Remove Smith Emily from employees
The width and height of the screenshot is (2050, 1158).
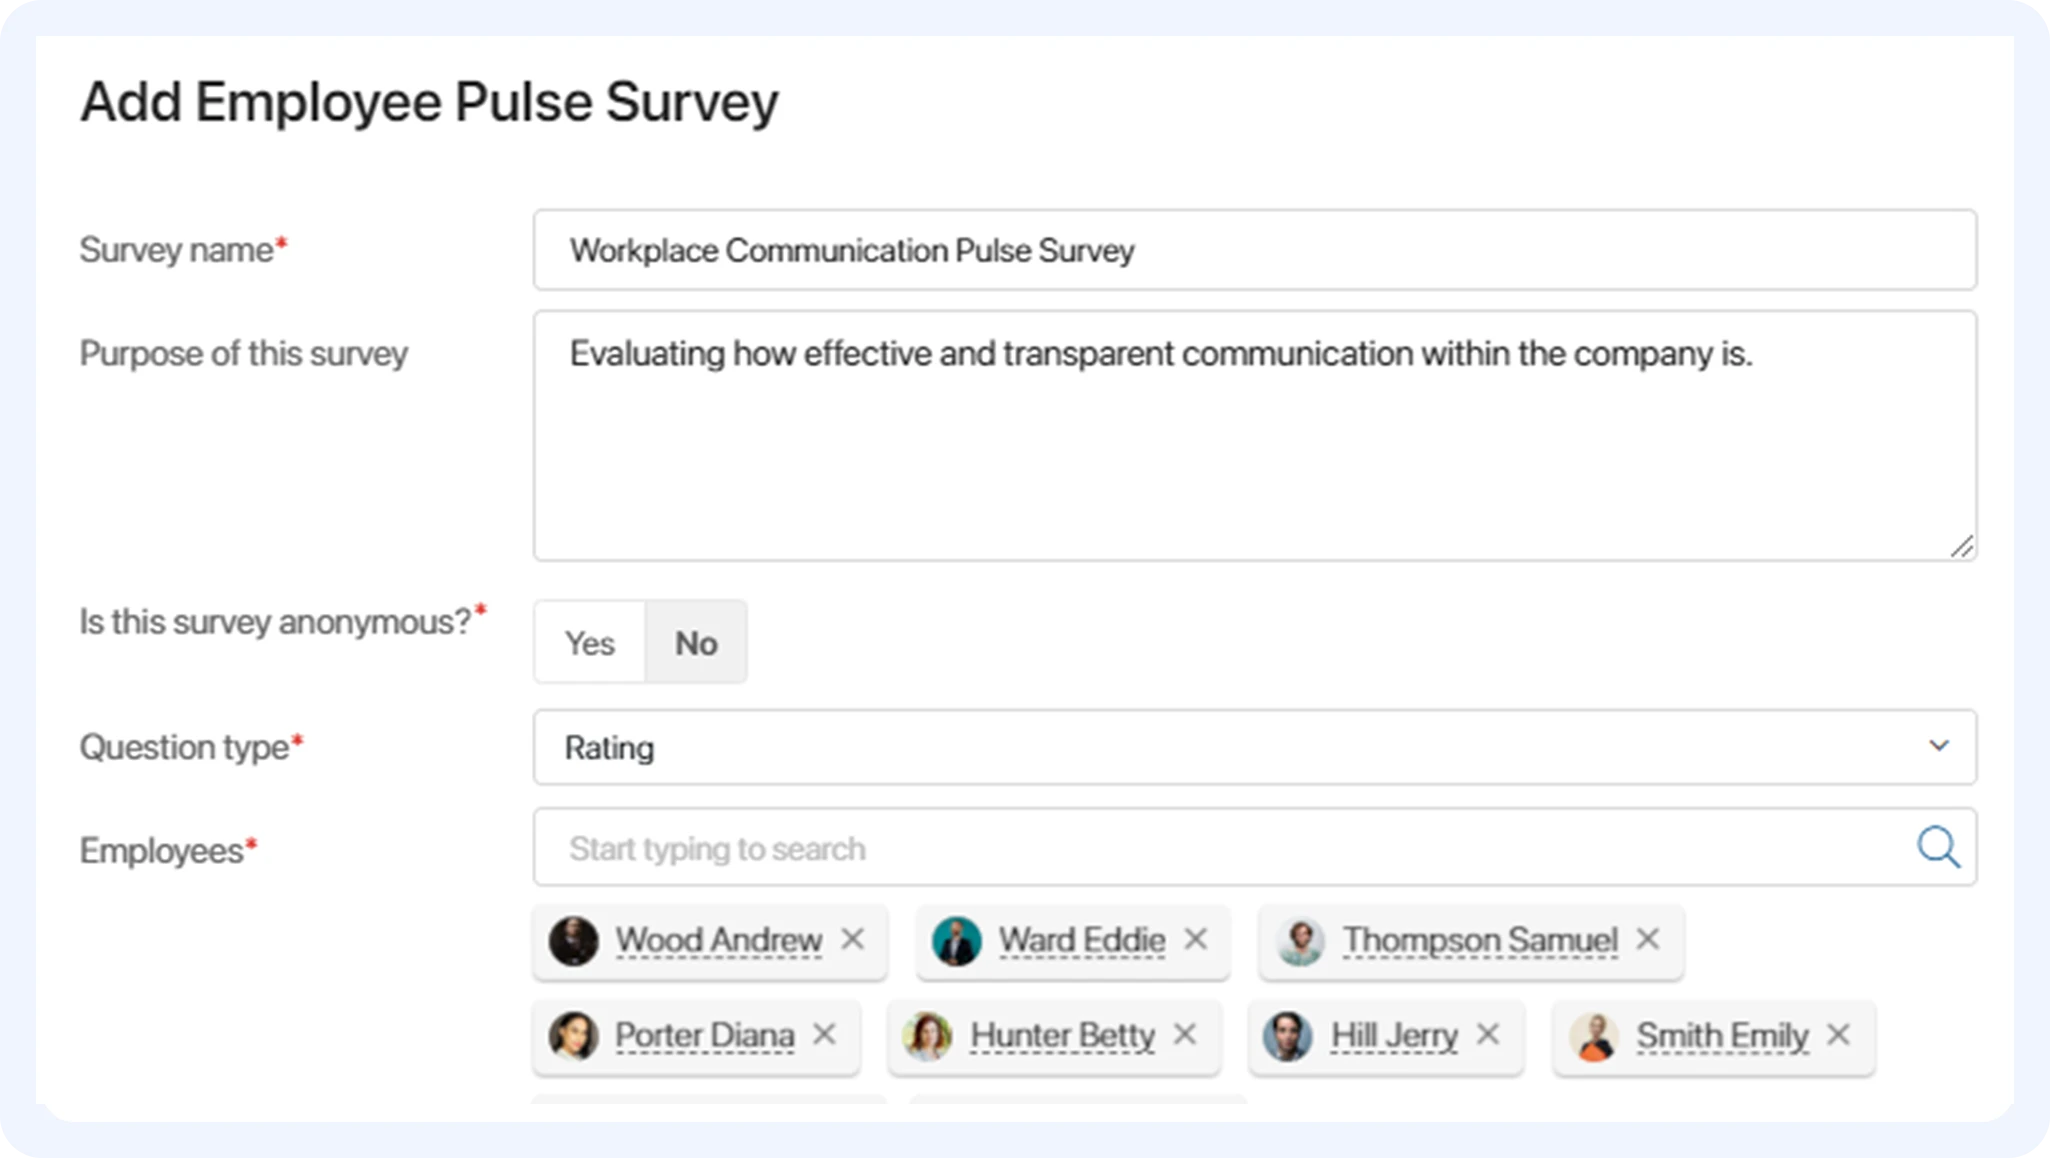(1838, 1034)
